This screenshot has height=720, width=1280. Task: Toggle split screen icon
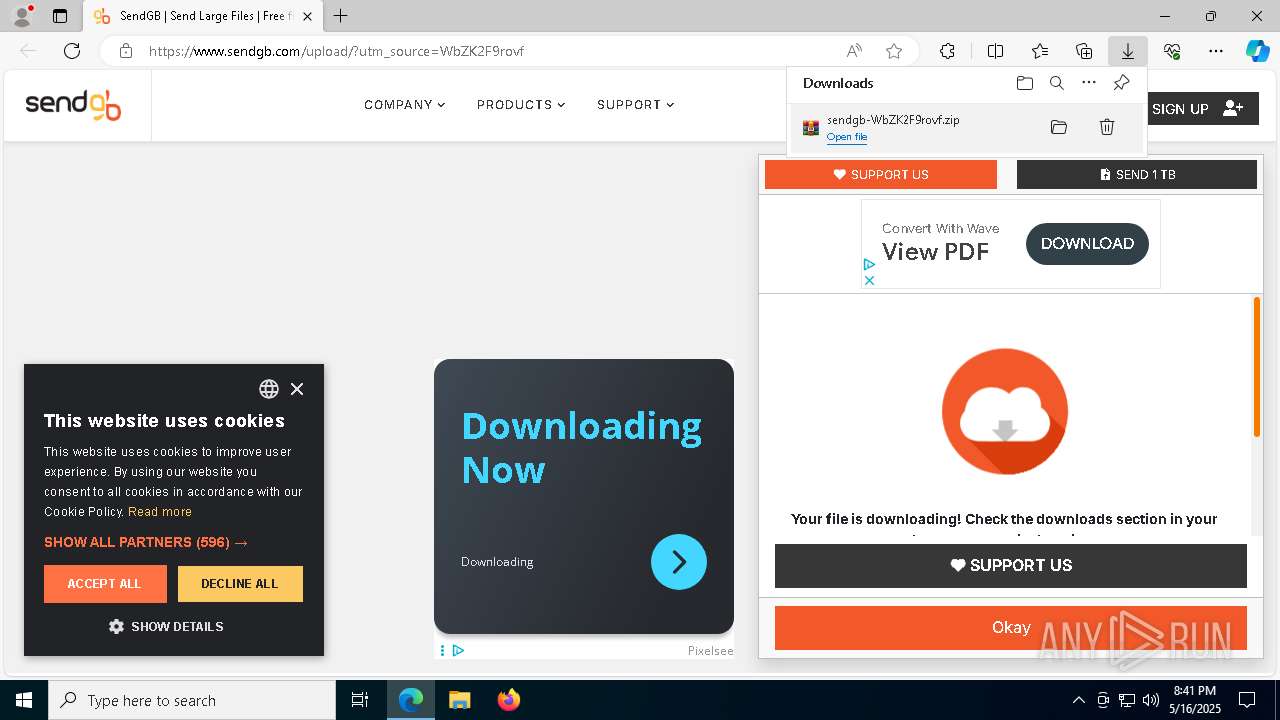click(995, 51)
